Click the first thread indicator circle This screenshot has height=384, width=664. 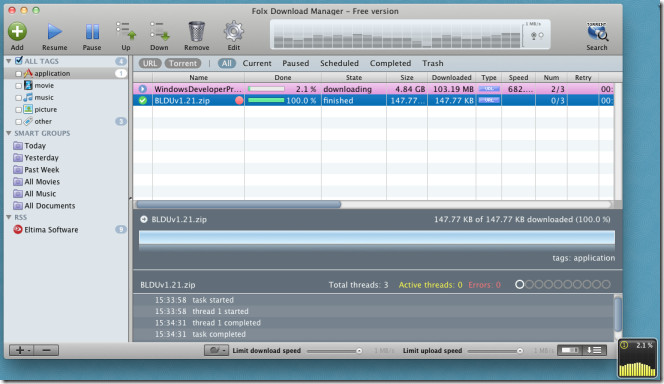click(520, 285)
